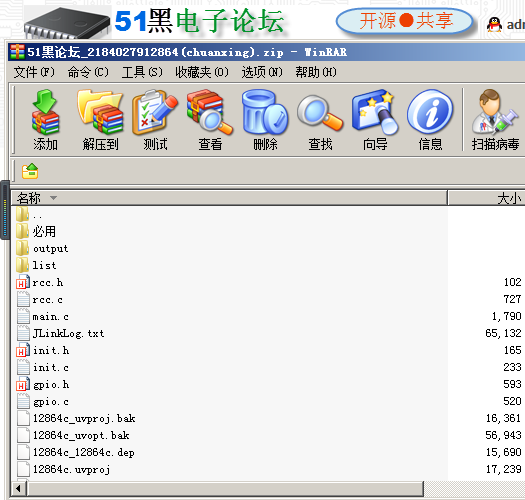This screenshot has height=500, width=525.
Task: Sort by 大小 column header
Action: [486, 198]
